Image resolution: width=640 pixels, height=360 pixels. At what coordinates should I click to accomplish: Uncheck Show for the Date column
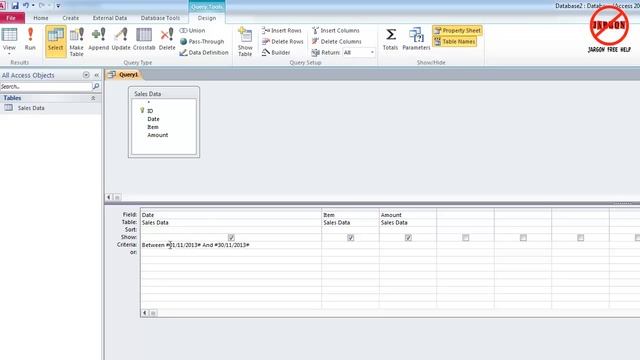coord(231,238)
